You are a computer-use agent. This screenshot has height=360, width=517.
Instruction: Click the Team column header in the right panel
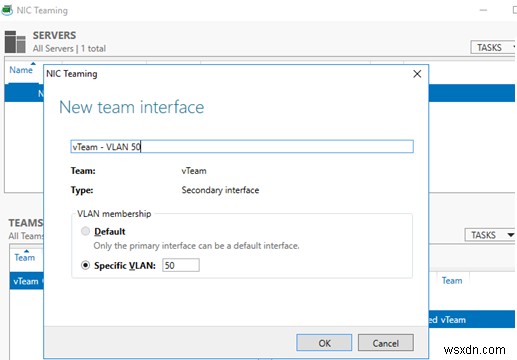coord(452,281)
